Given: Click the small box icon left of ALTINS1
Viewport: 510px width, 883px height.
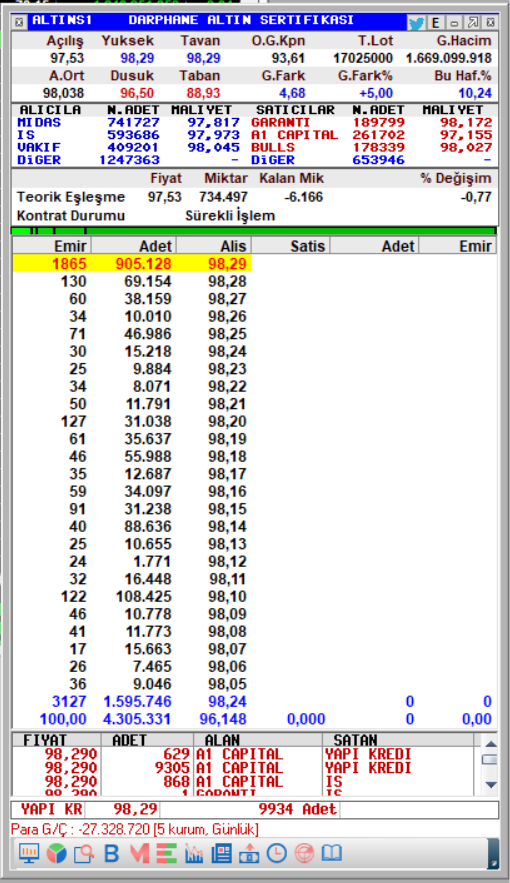Looking at the screenshot, I should pos(19,22).
